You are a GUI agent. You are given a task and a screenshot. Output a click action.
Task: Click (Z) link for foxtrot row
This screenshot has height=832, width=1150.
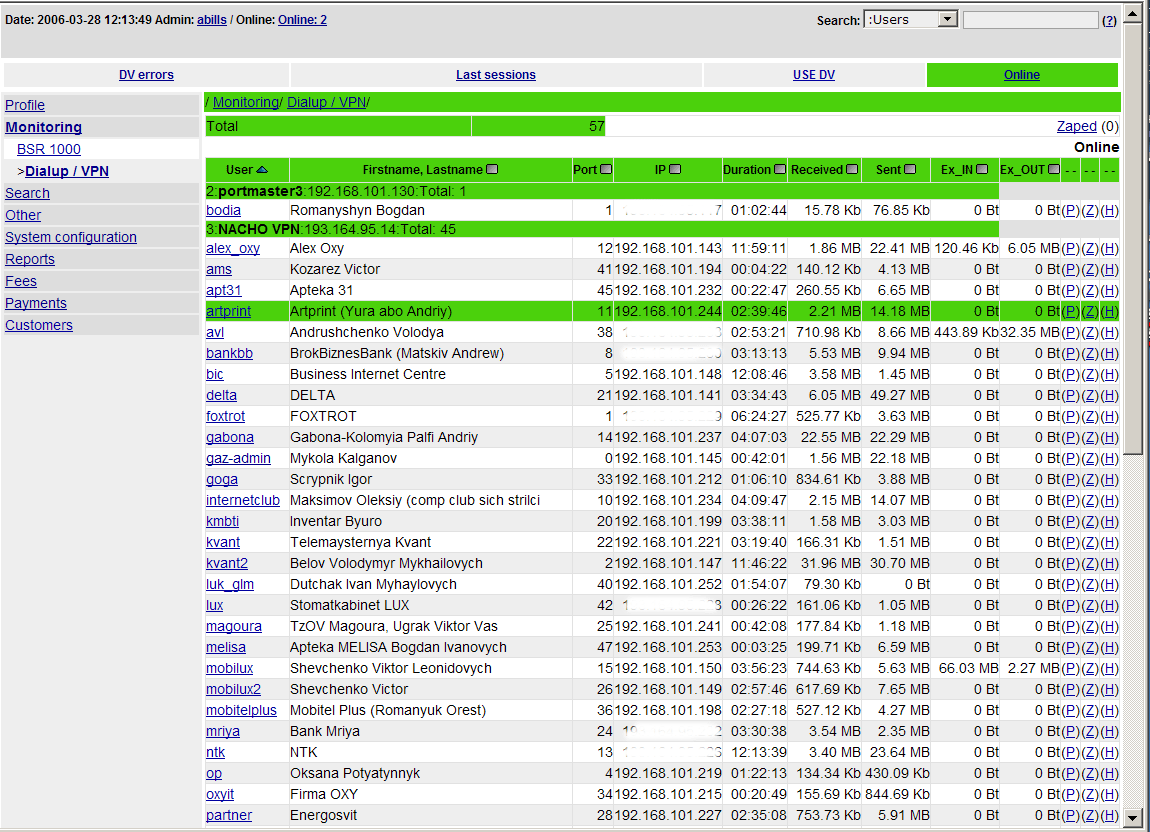click(1090, 417)
